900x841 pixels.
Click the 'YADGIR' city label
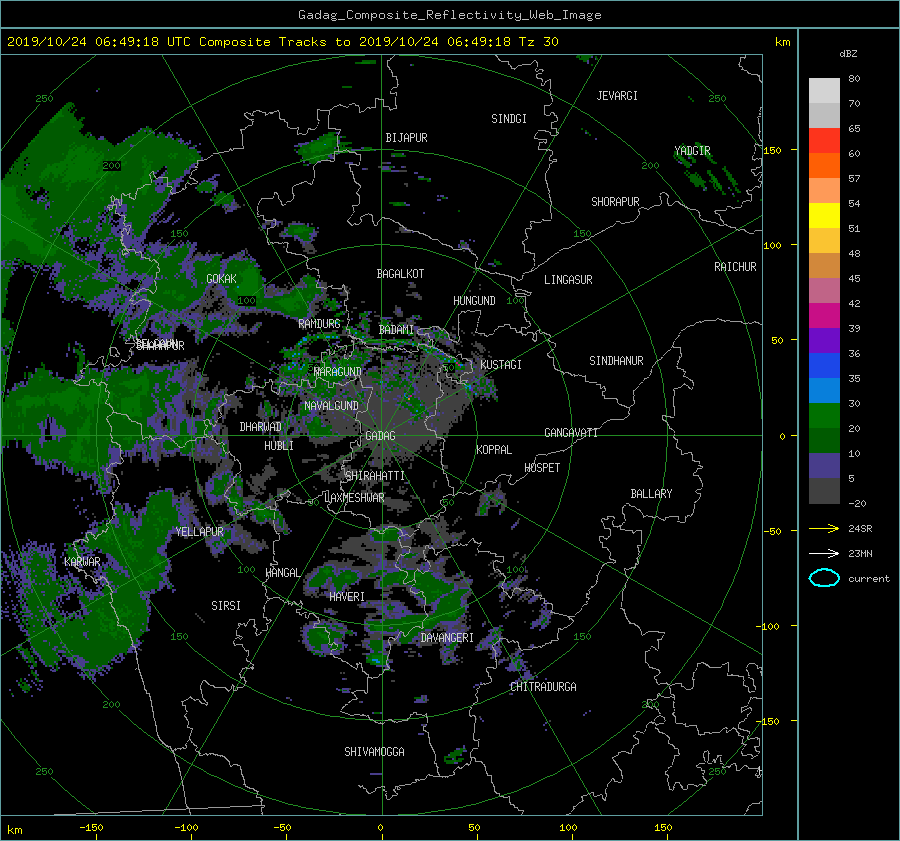pos(692,151)
